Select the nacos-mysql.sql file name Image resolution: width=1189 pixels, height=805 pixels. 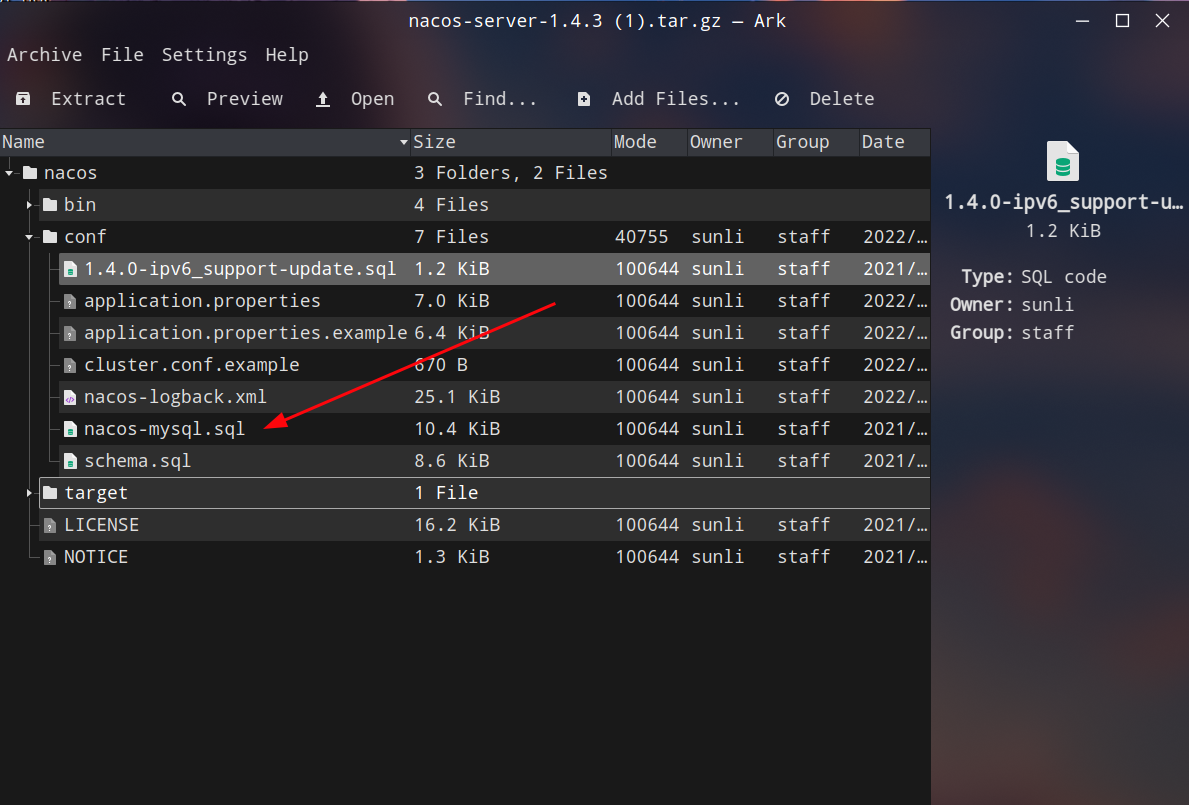(x=165, y=429)
